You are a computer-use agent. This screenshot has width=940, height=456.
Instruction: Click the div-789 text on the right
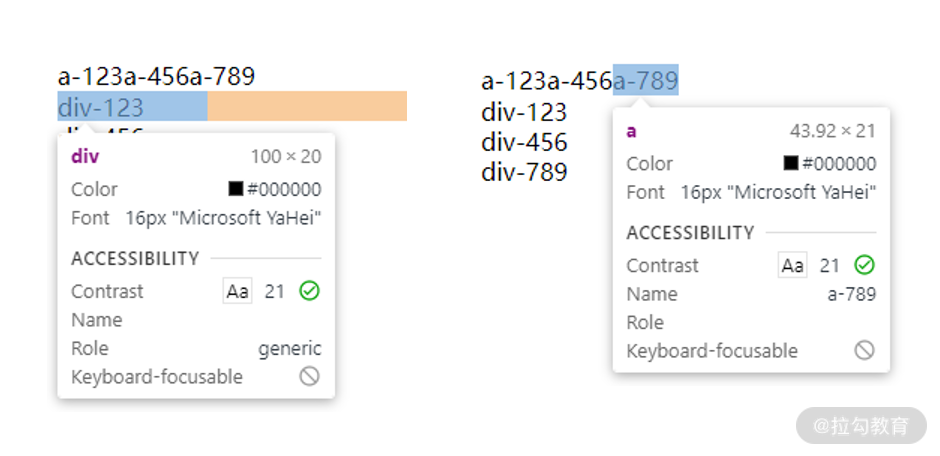tap(524, 172)
